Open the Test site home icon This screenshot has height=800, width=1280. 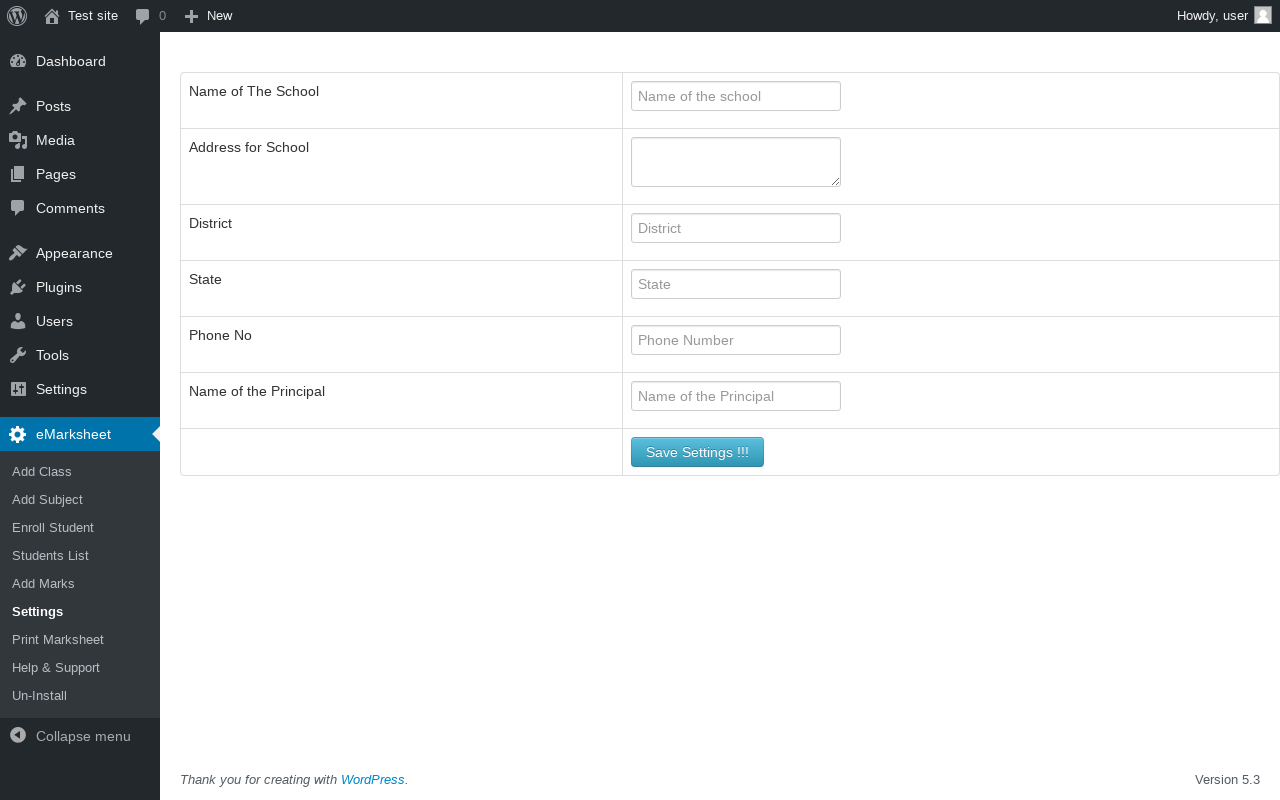click(x=52, y=16)
